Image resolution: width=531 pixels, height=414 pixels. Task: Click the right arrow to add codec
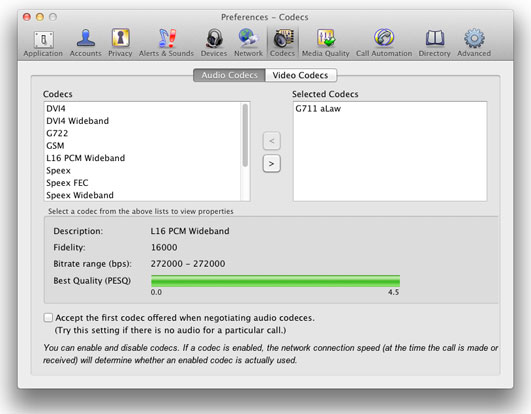pos(272,164)
